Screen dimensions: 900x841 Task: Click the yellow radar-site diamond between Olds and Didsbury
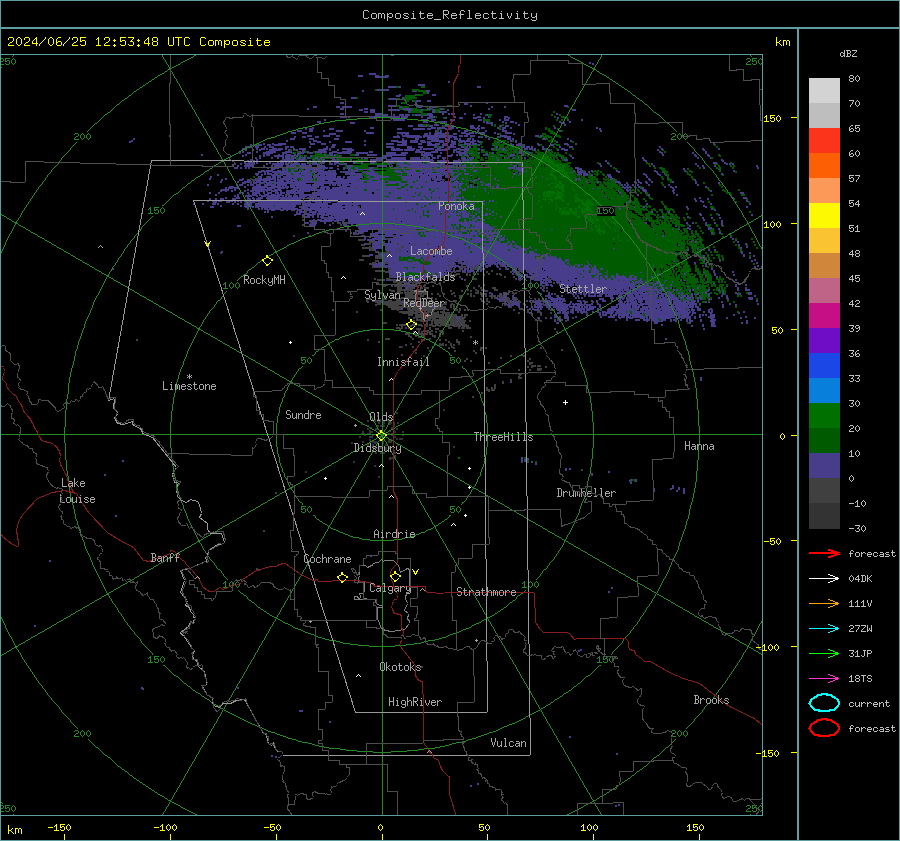pyautogui.click(x=381, y=436)
